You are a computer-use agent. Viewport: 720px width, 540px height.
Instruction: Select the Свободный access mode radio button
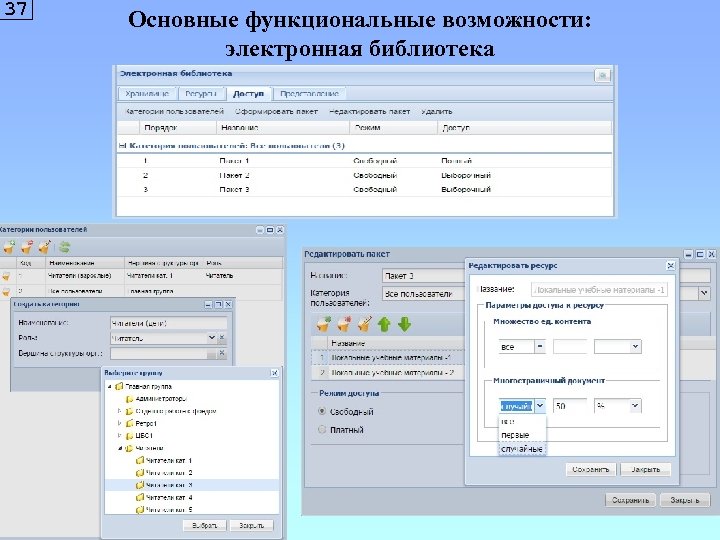(x=322, y=411)
